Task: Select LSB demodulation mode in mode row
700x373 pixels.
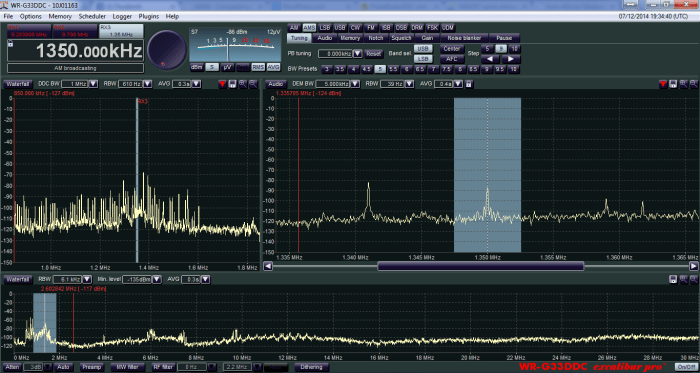Action: [x=325, y=27]
